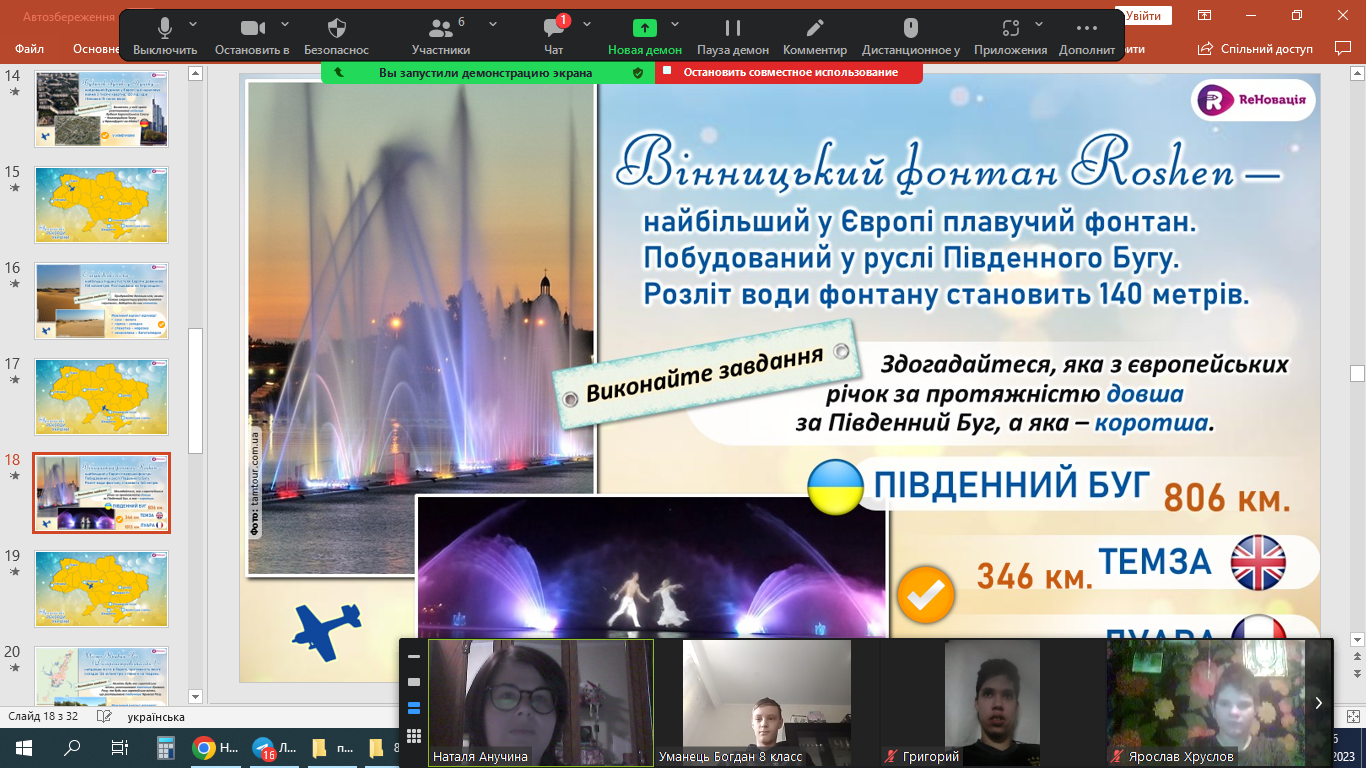This screenshot has width=1366, height=768.
Task: Select slide 14 thumbnail
Action: coord(102,108)
